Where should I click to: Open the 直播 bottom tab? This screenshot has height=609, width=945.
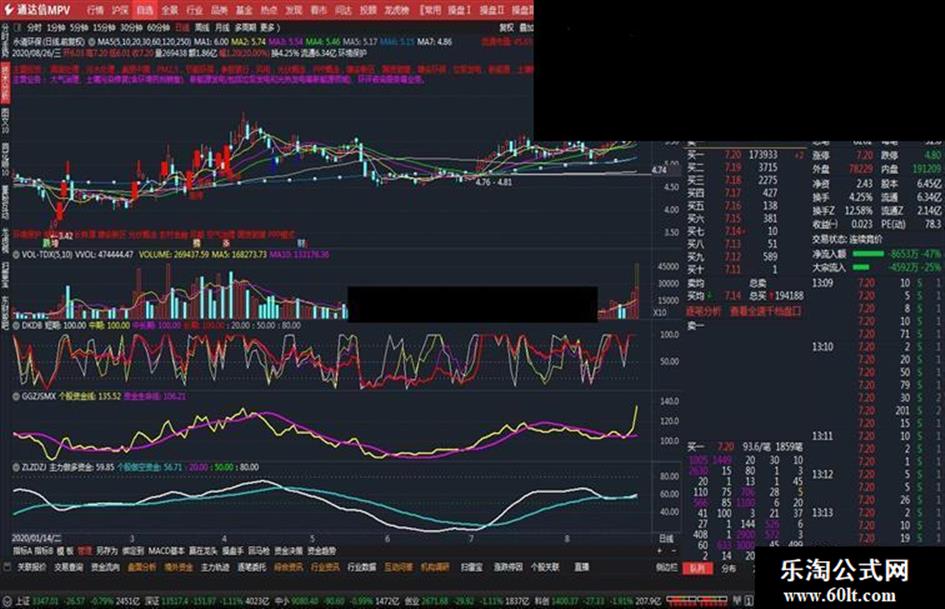point(582,568)
